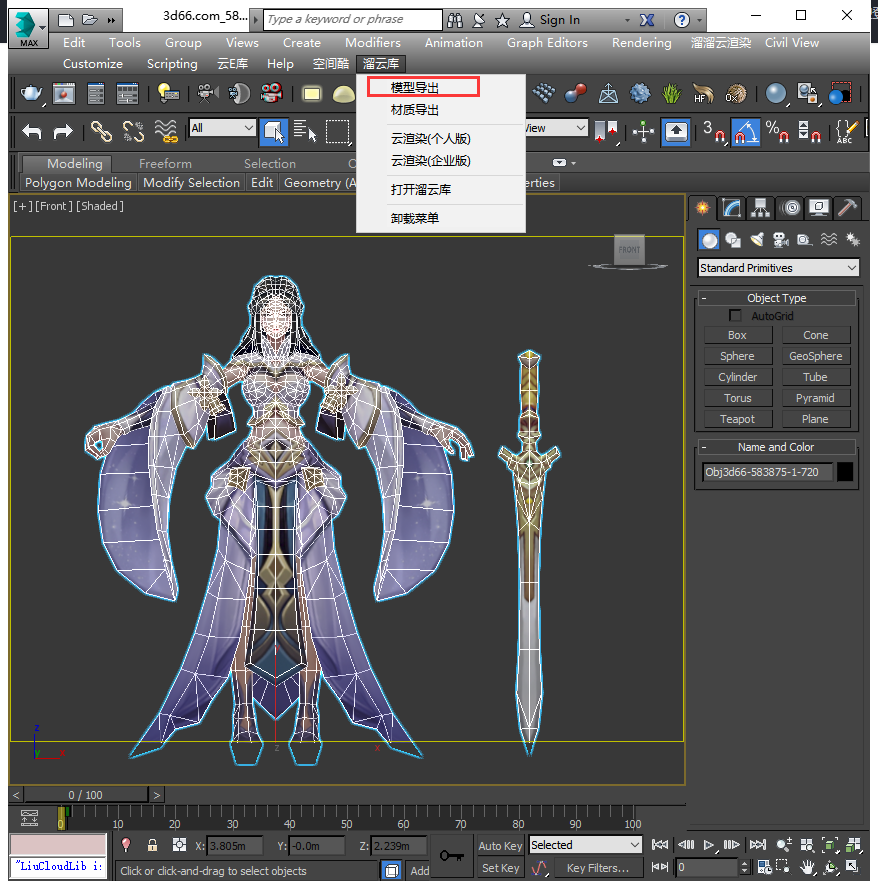Choose 云渲染(个人版) menu entry
This screenshot has height=889, width=878.
[431, 139]
